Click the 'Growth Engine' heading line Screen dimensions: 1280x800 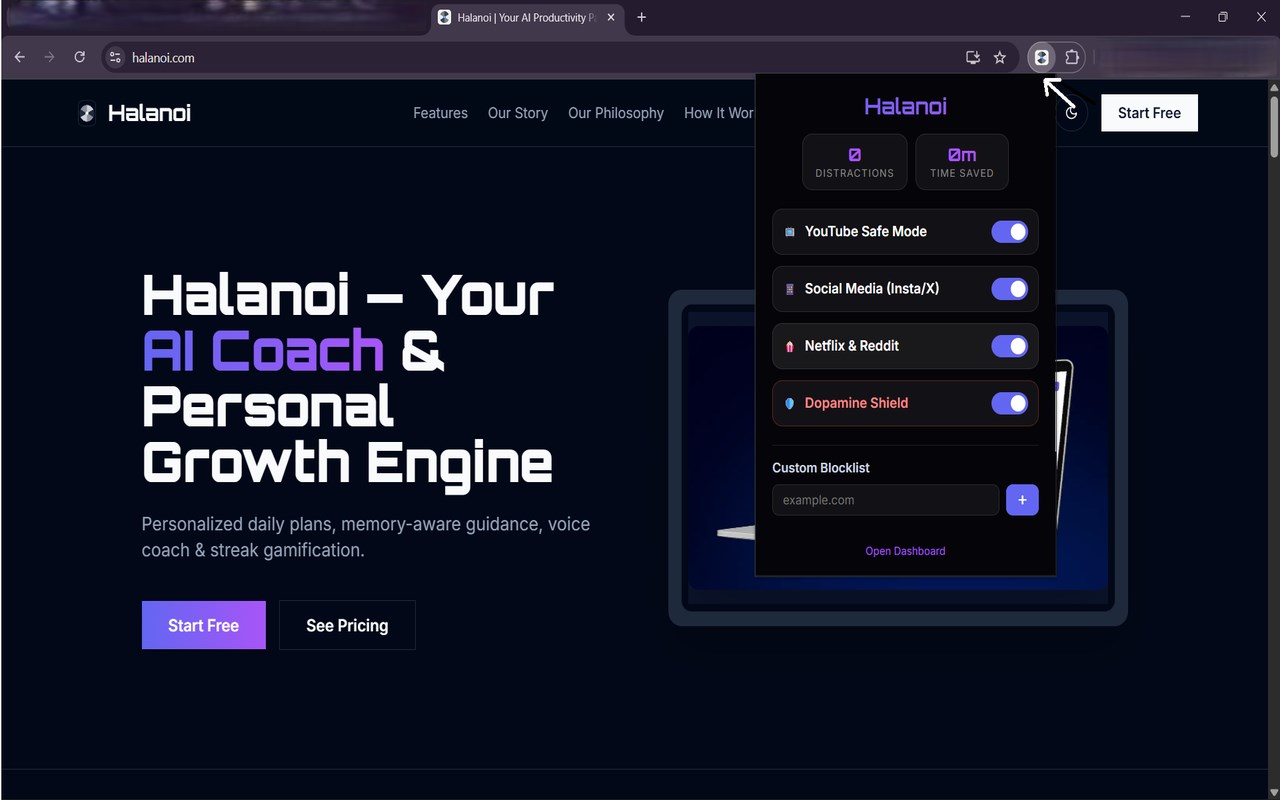347,462
